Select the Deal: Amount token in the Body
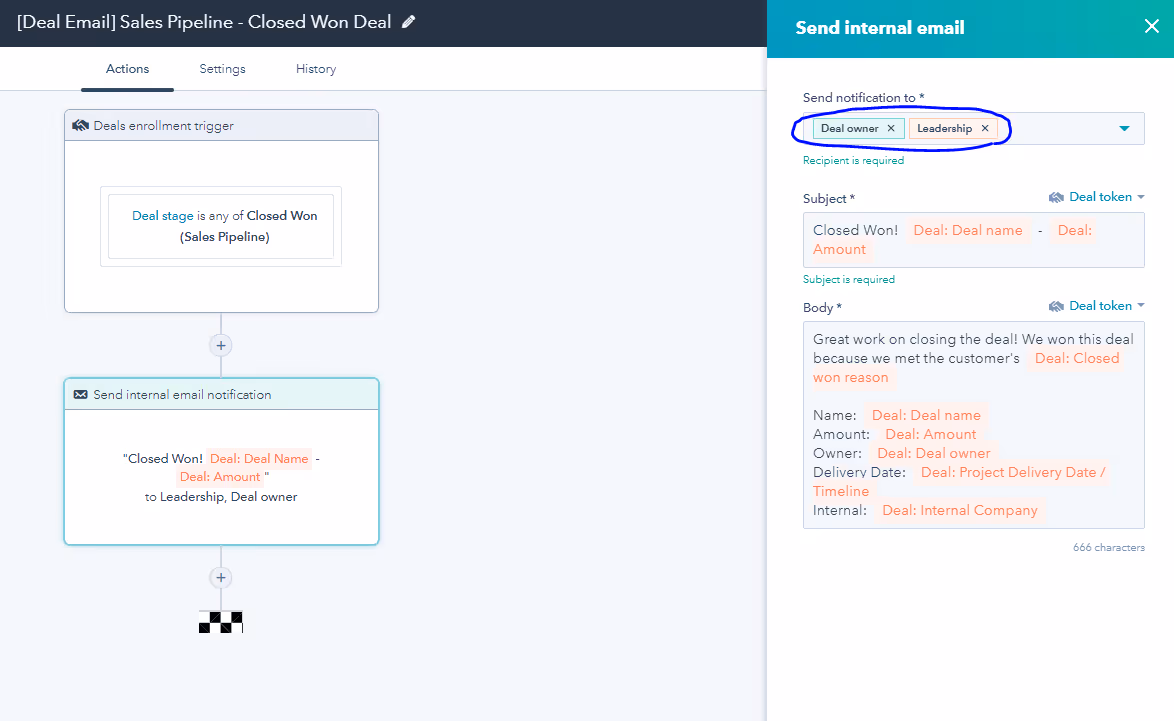Screen dimensions: 1174x721 tap(930, 434)
